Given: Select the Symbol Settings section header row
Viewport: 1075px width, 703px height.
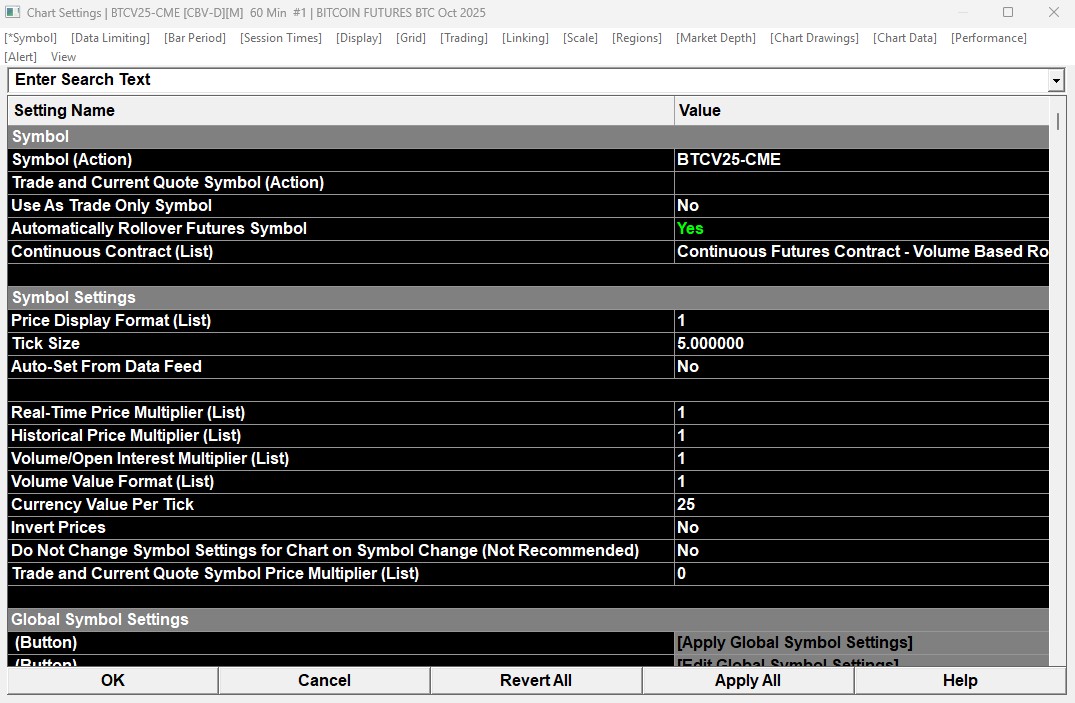Looking at the screenshot, I should click(528, 298).
